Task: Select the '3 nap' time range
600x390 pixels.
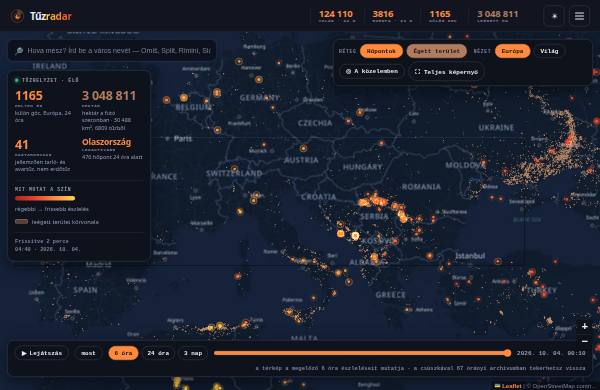Action: [x=192, y=353]
